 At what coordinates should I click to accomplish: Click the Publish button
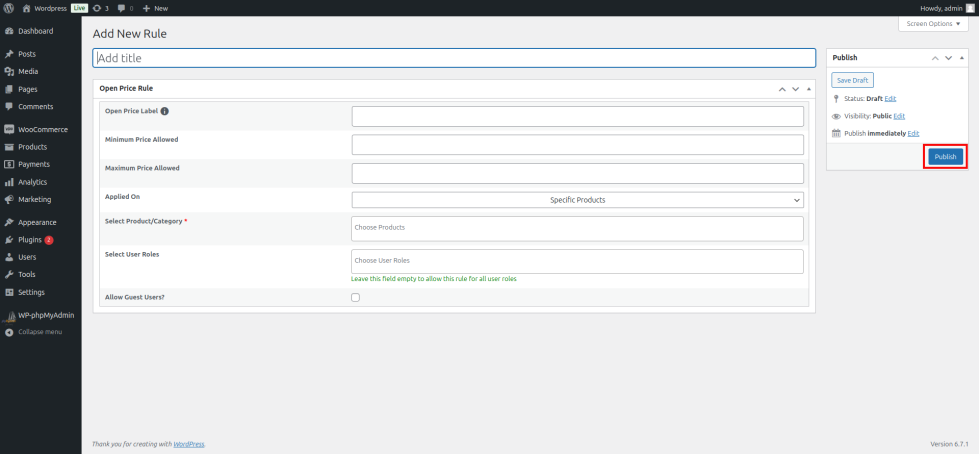945,157
